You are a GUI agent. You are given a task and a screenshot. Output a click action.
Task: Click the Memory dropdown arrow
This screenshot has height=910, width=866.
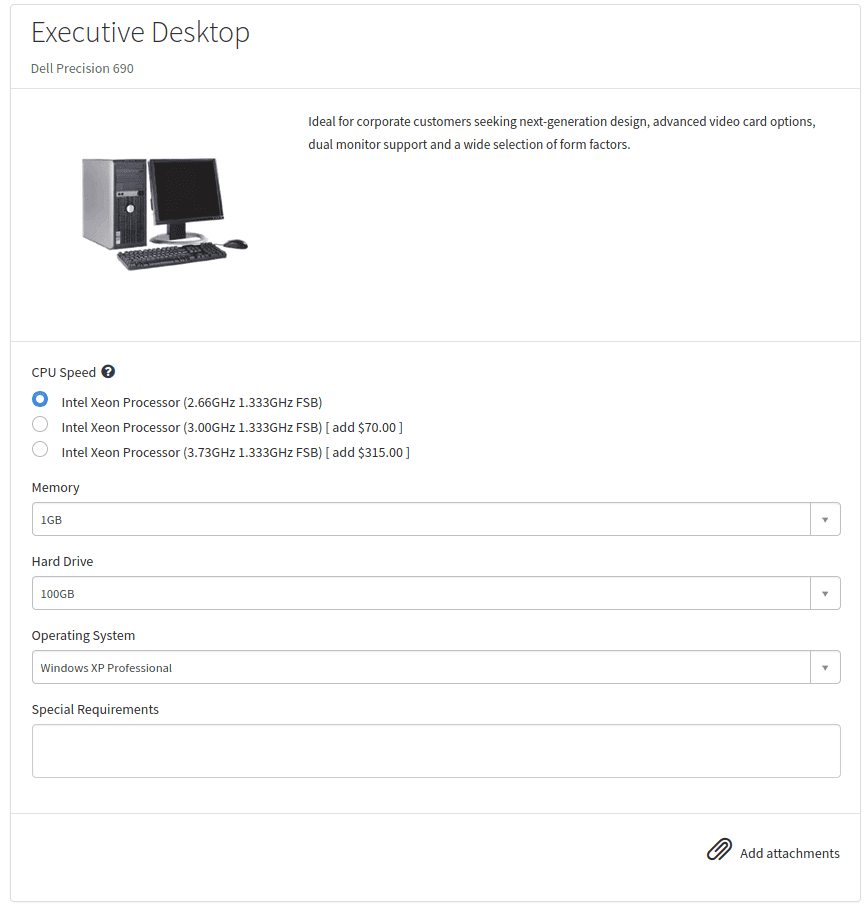[825, 519]
